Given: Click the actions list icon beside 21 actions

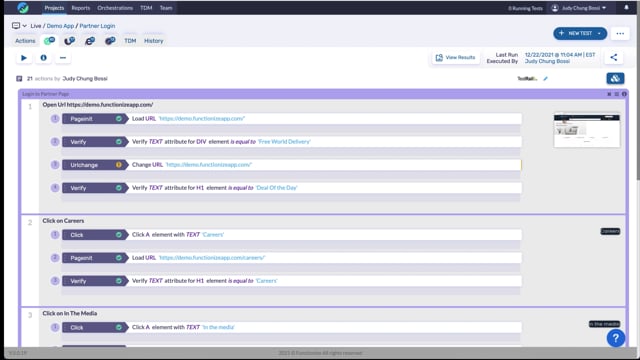Looking at the screenshot, I should [x=19, y=78].
